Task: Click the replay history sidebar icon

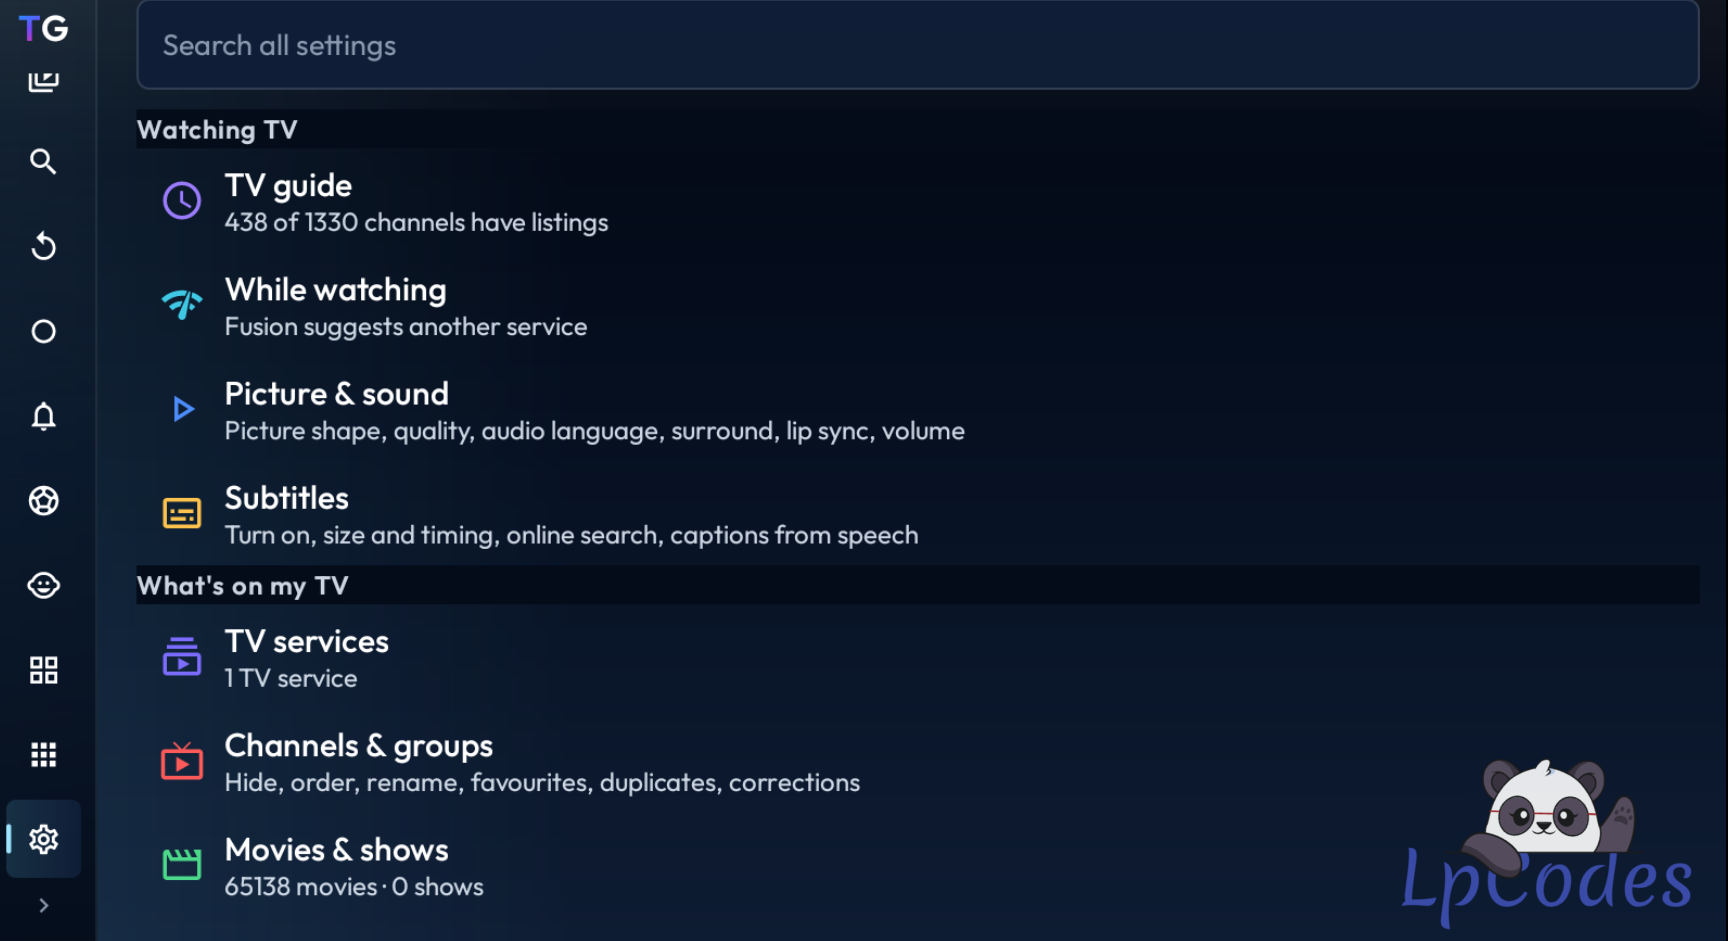Action: pyautogui.click(x=43, y=246)
